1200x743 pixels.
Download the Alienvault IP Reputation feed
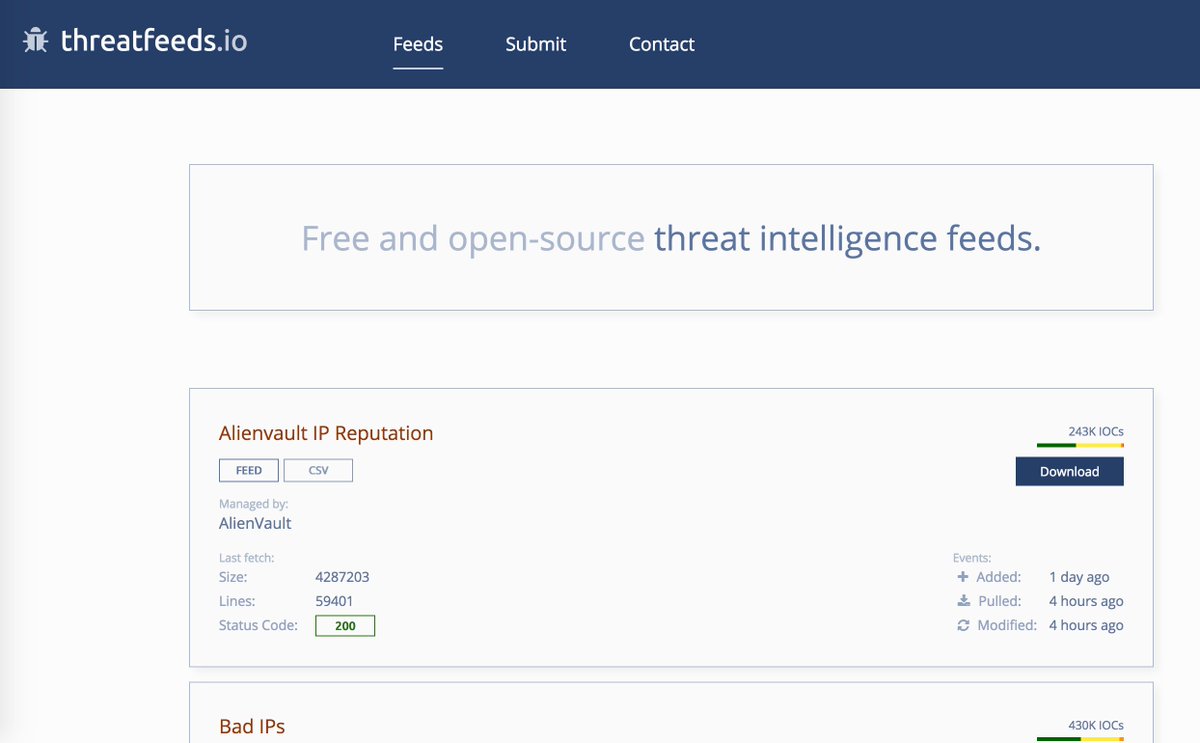pyautogui.click(x=1069, y=471)
